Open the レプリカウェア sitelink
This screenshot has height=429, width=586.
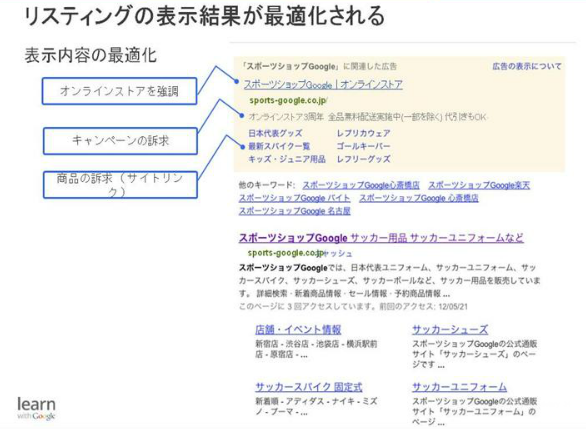coord(363,133)
